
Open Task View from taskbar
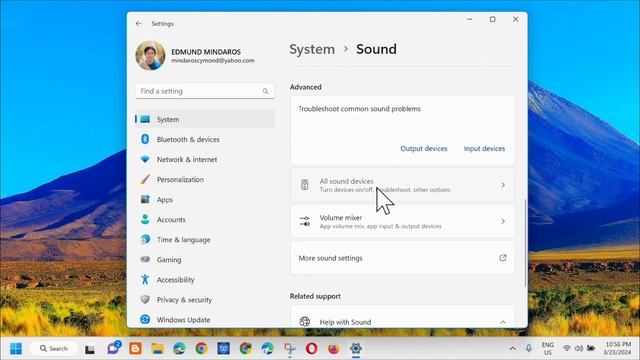click(x=89, y=349)
